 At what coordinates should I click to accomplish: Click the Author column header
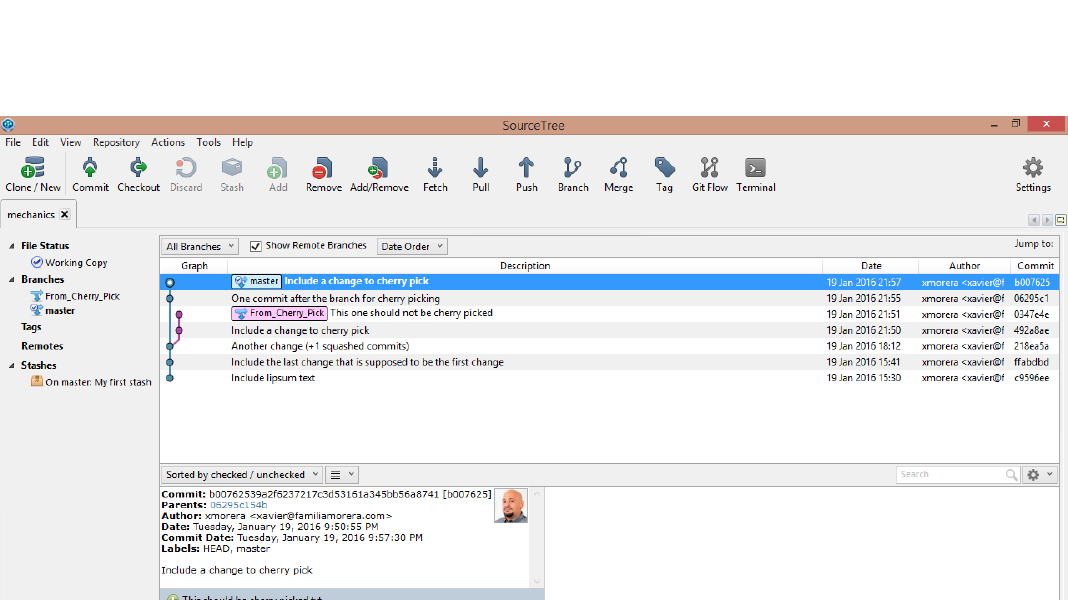coord(964,266)
